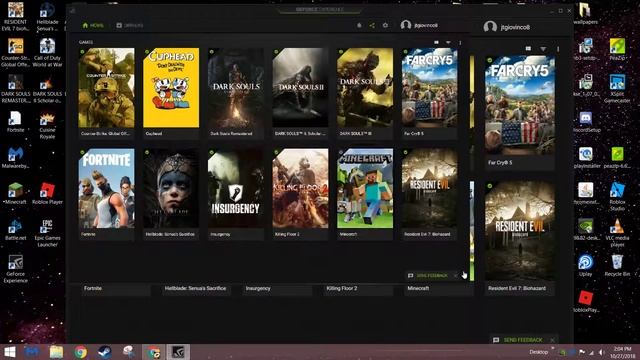Click the large Resident Evil 7 tile in magnified inset
Screen dimensions: 640x360
pyautogui.click(x=520, y=238)
